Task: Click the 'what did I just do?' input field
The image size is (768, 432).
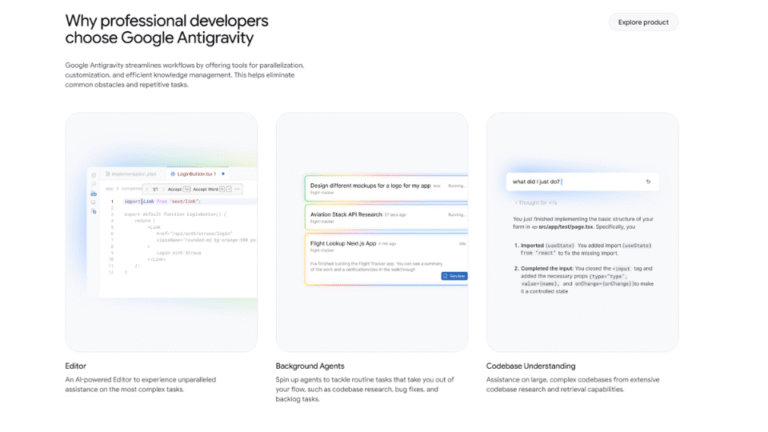Action: tap(582, 182)
